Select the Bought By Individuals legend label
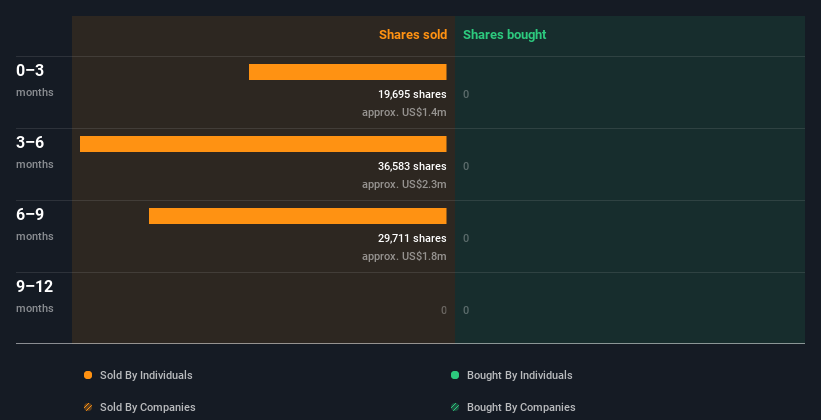The width and height of the screenshot is (821, 420). (519, 375)
